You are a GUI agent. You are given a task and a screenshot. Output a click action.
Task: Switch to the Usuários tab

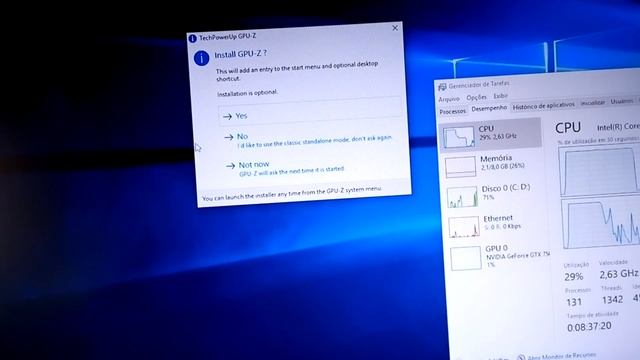point(622,101)
